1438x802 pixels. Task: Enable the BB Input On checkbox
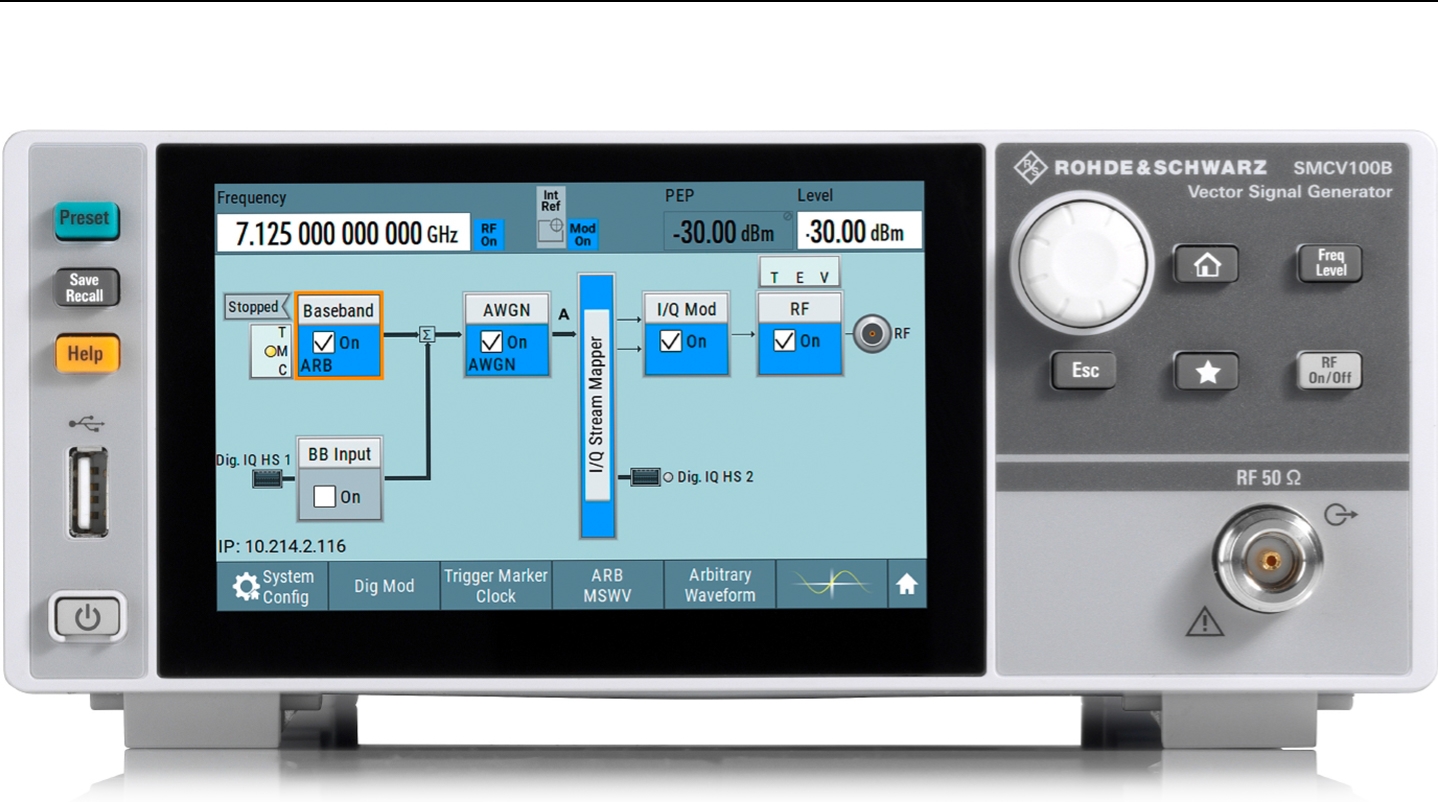click(324, 497)
